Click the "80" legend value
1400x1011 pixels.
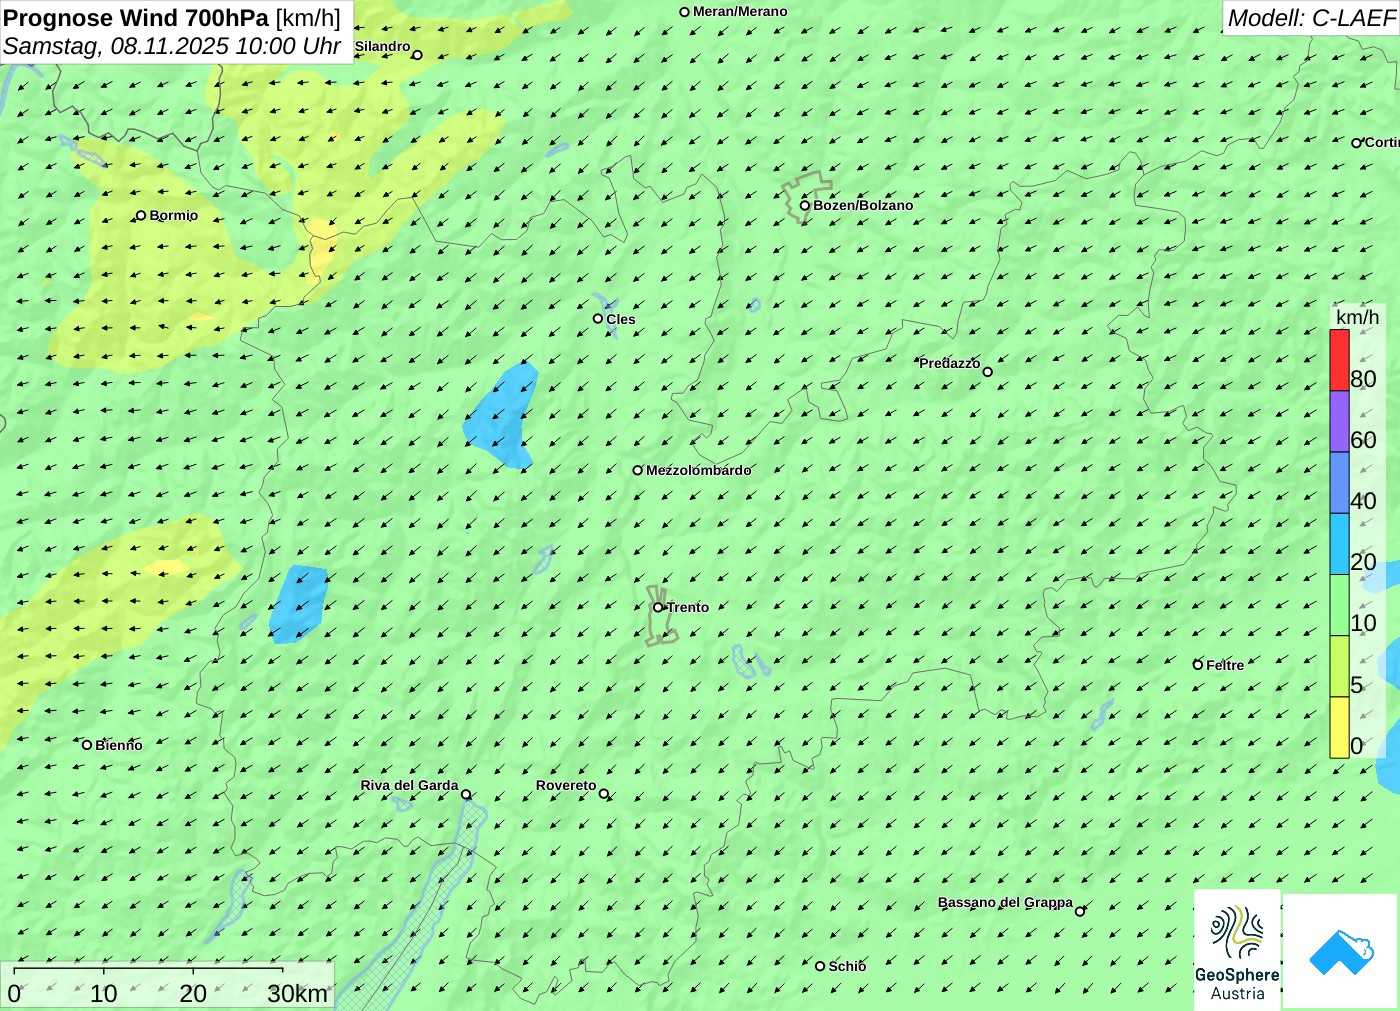pos(1363,379)
